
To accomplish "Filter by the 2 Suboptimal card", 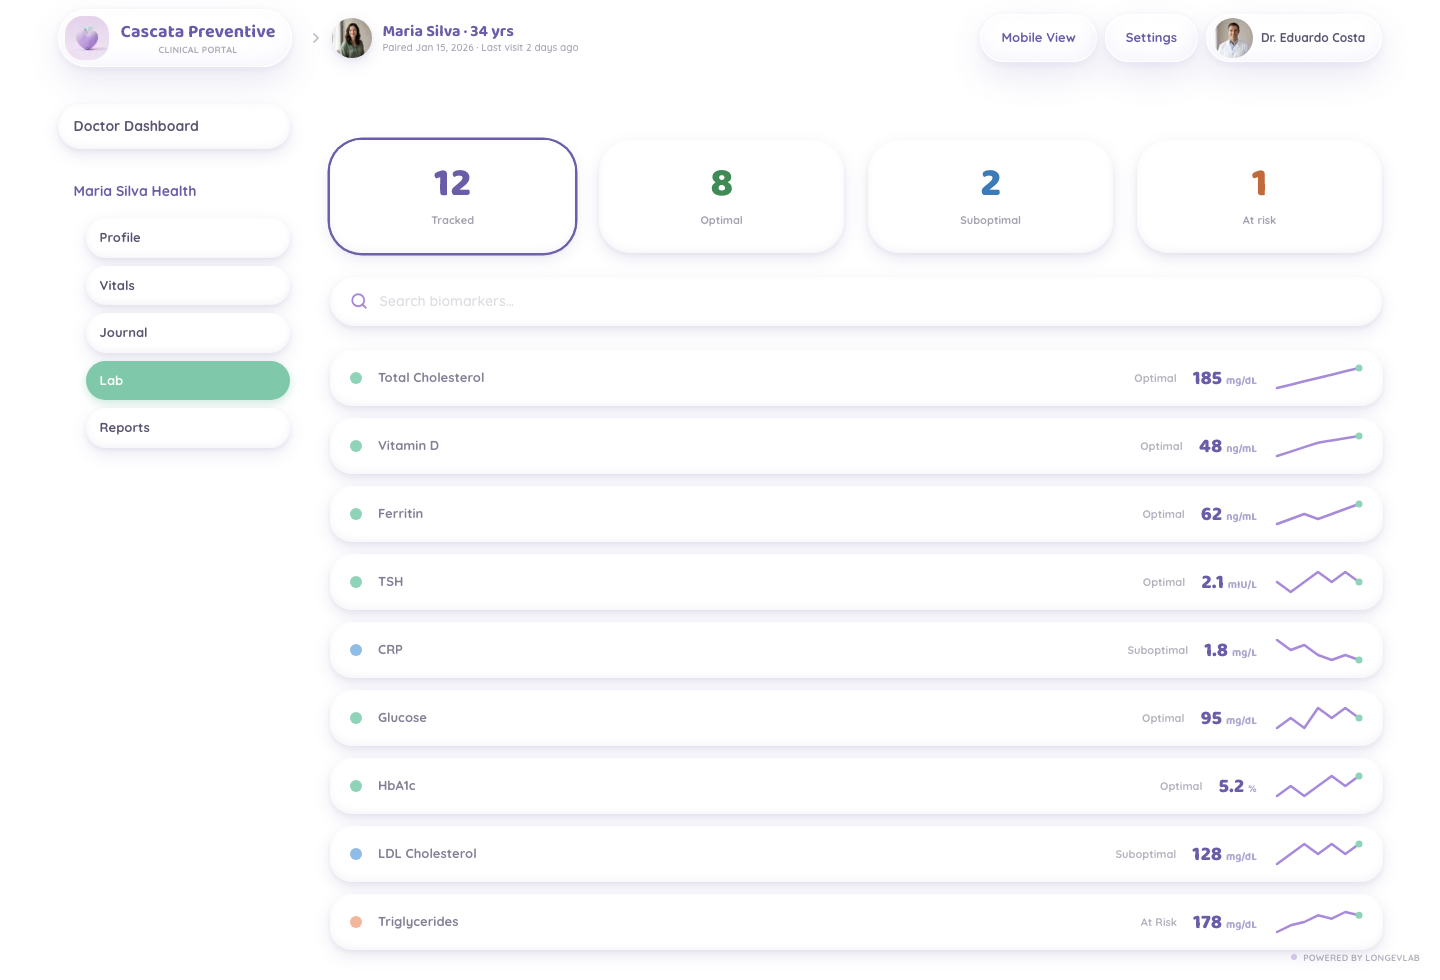I will click(990, 196).
